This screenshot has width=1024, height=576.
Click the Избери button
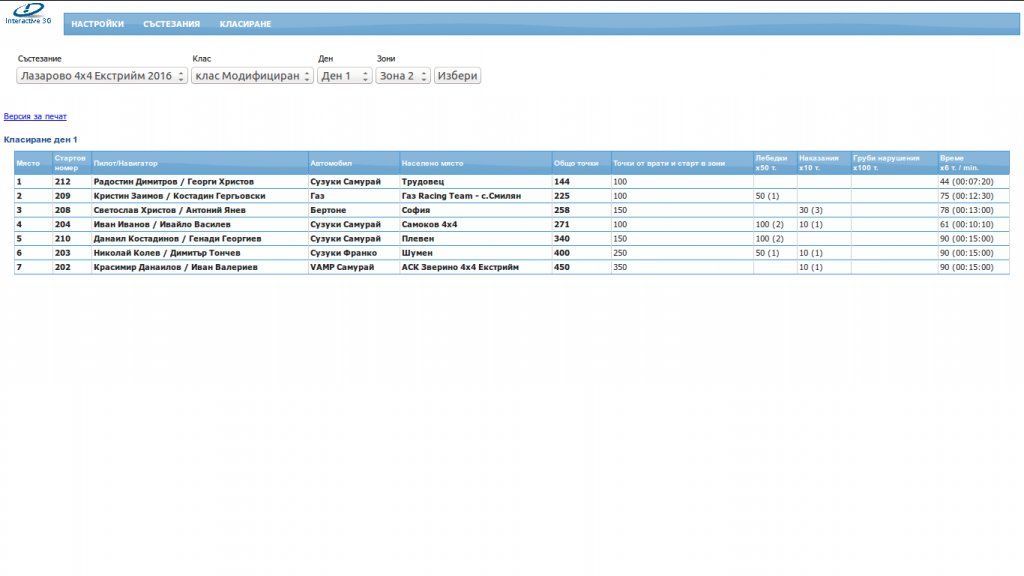tap(457, 76)
